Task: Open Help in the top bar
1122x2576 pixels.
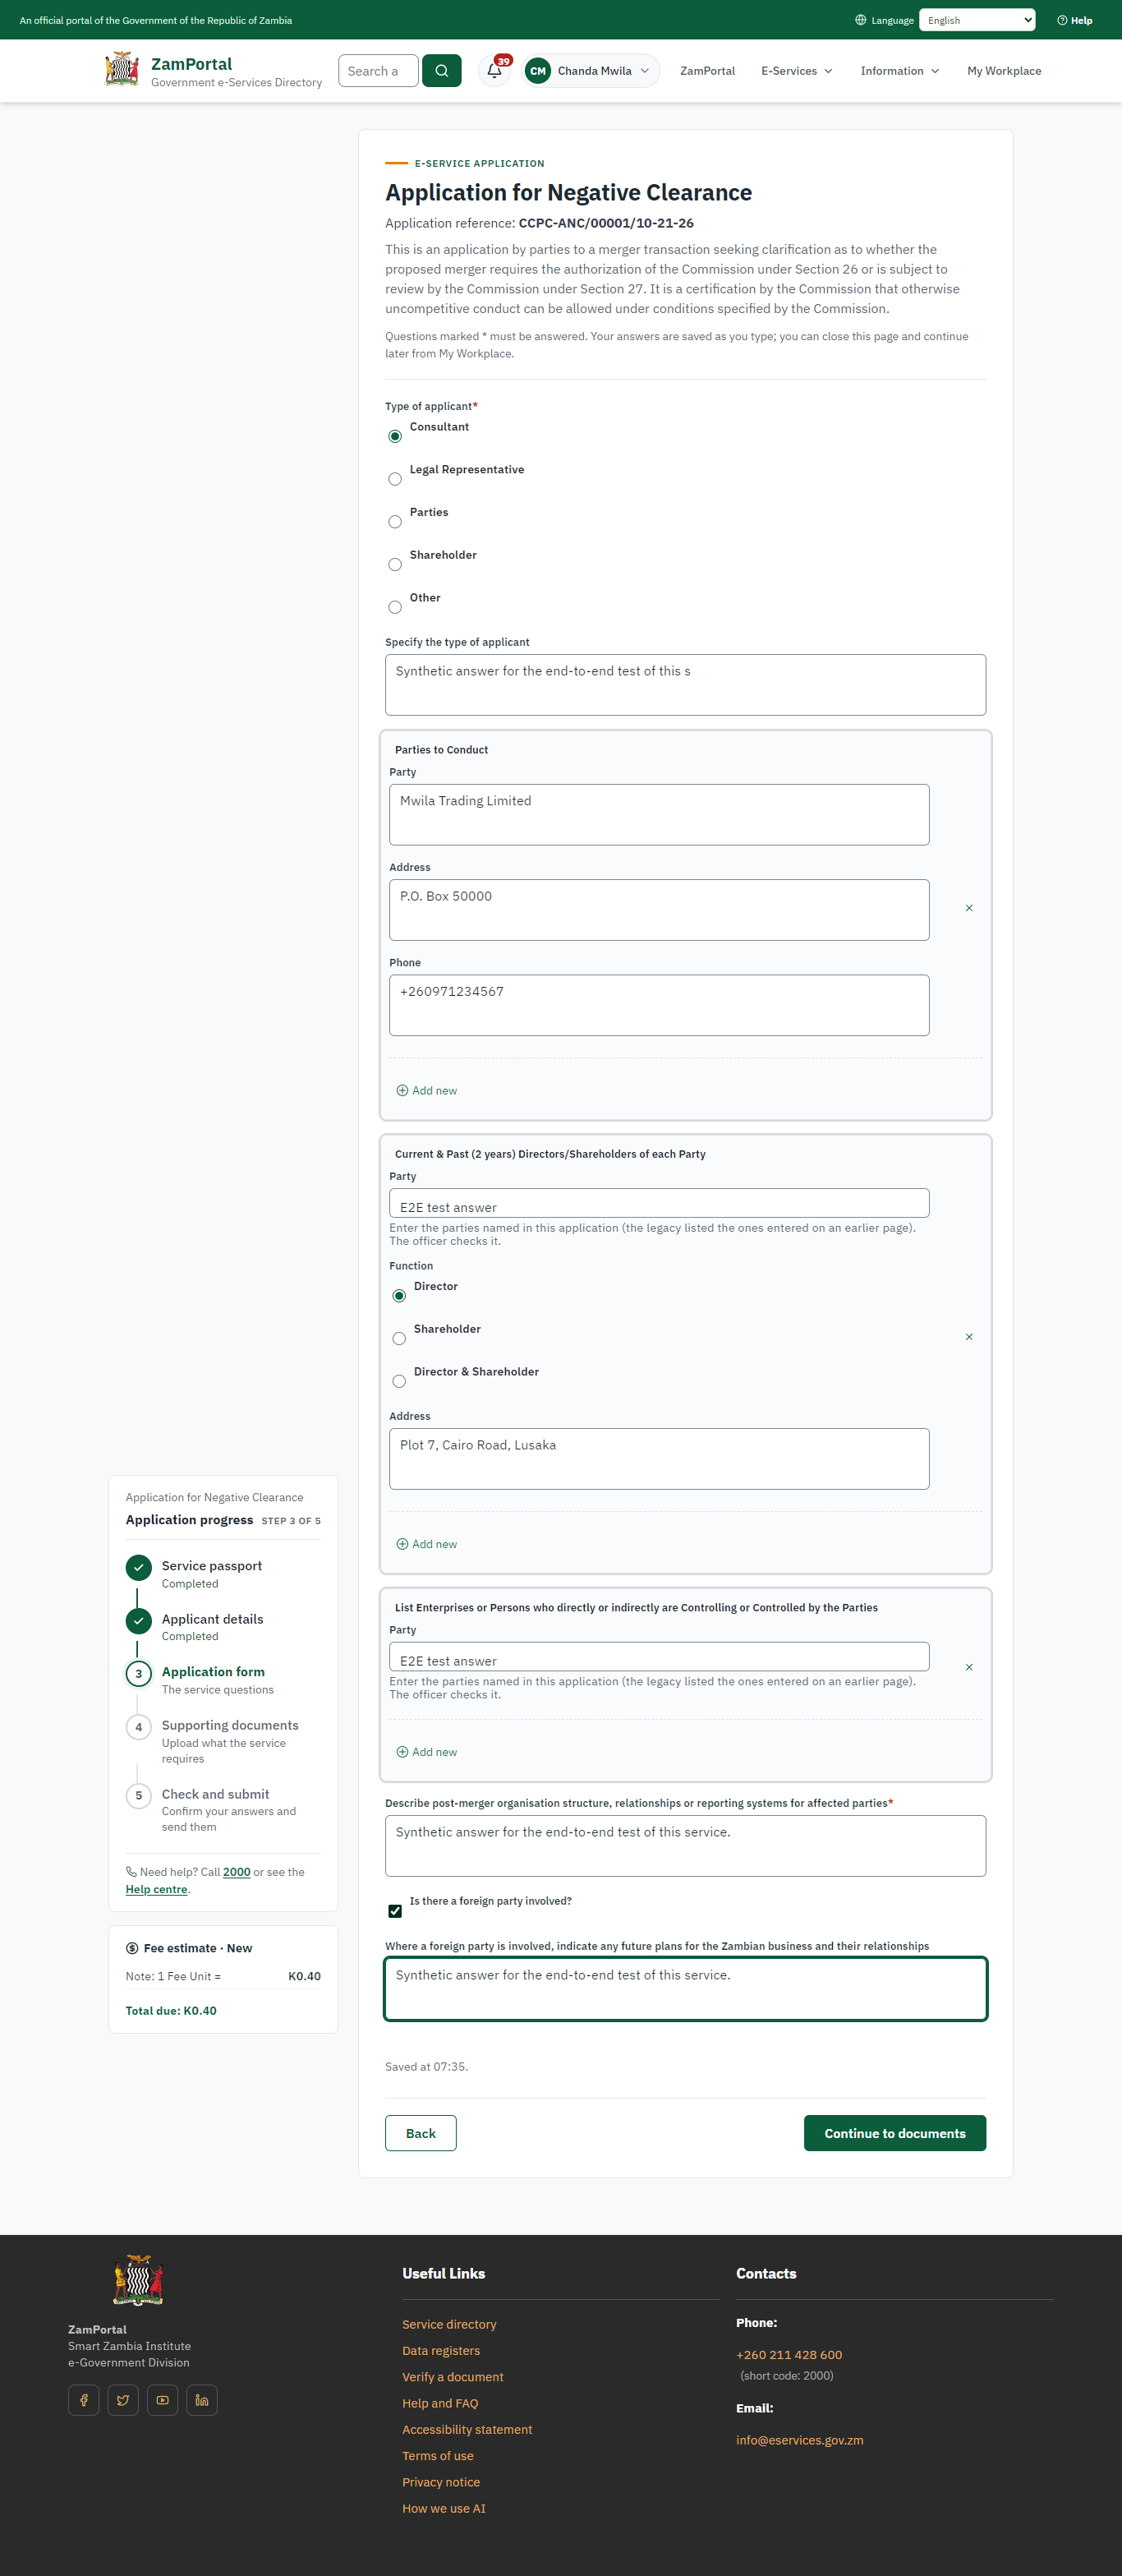Action: pyautogui.click(x=1075, y=20)
